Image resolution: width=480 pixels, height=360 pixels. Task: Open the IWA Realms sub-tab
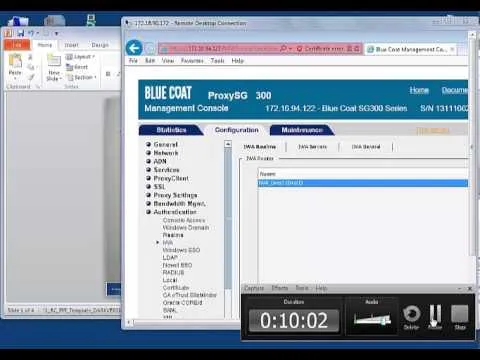point(260,147)
